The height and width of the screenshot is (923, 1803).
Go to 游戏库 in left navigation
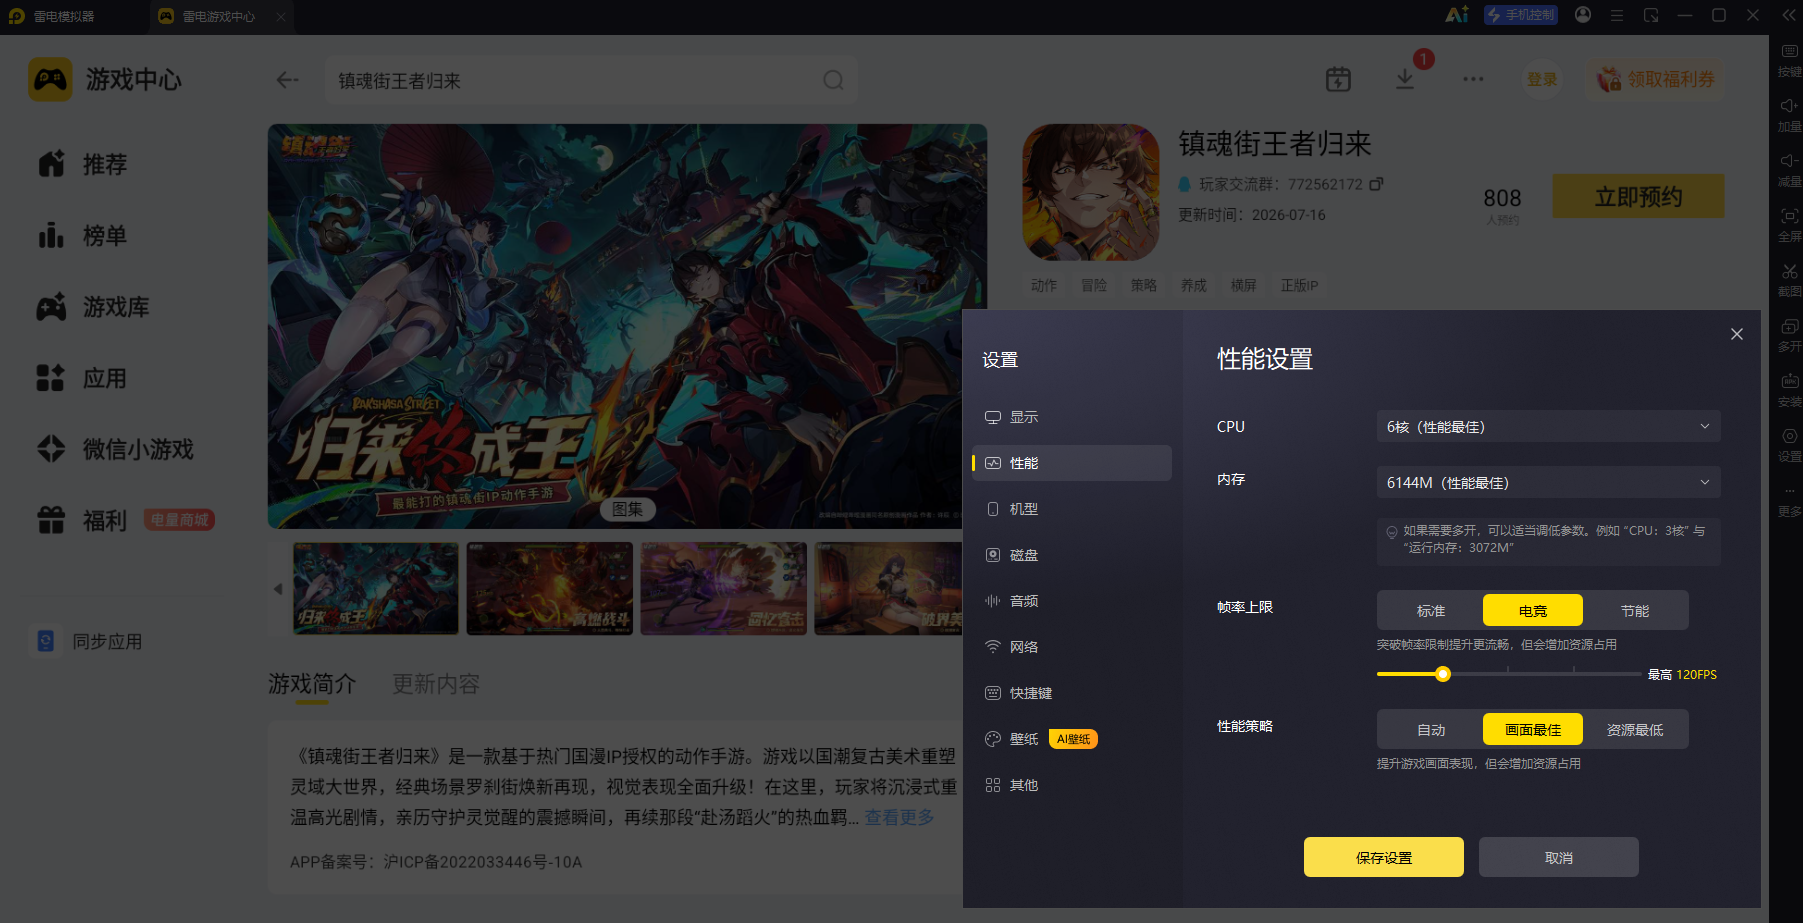click(92, 307)
